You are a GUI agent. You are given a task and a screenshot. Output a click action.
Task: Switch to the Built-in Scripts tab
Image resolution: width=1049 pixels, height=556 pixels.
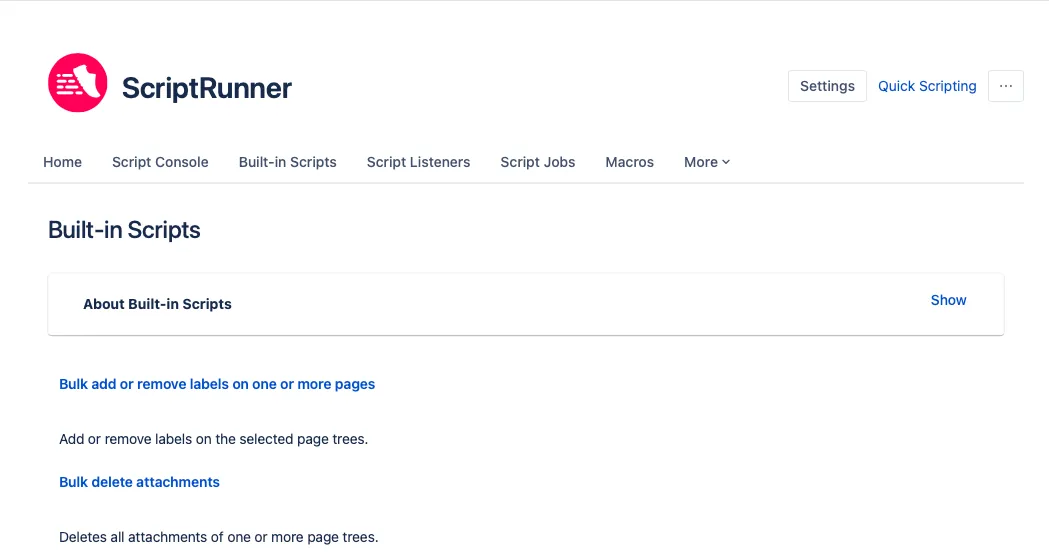288,162
